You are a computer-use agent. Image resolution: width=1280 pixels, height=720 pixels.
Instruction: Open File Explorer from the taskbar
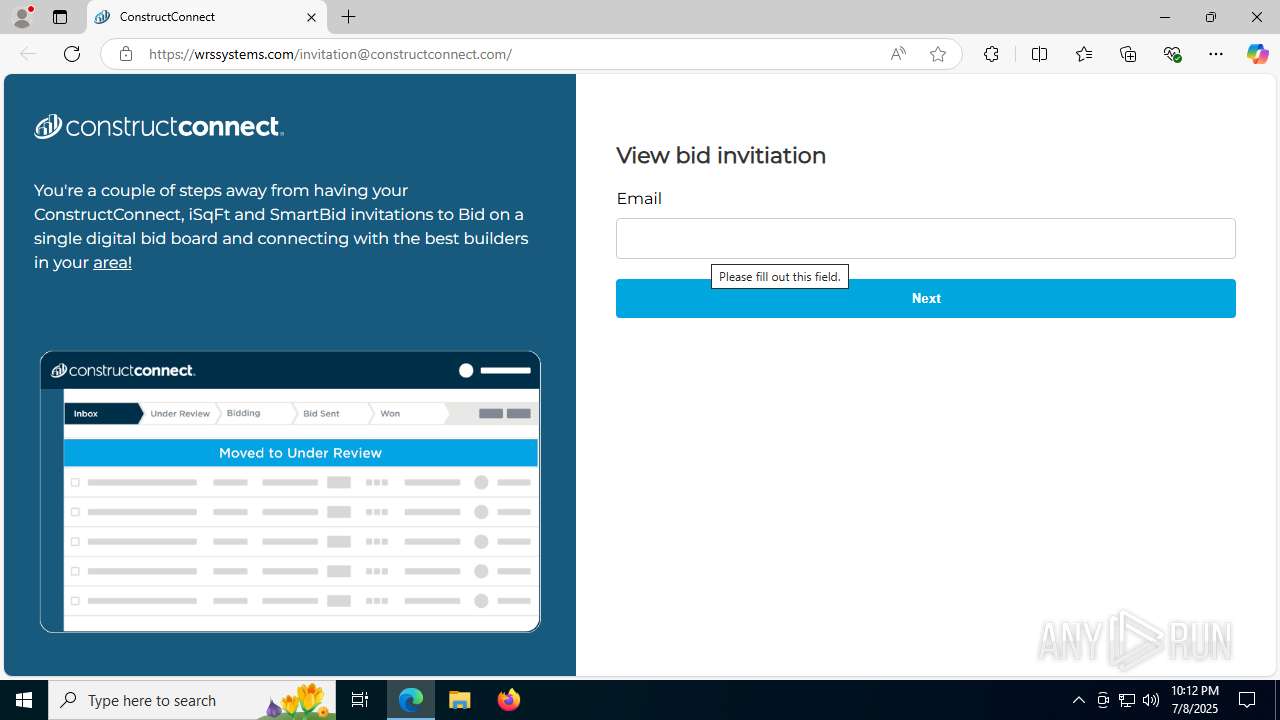(460, 700)
